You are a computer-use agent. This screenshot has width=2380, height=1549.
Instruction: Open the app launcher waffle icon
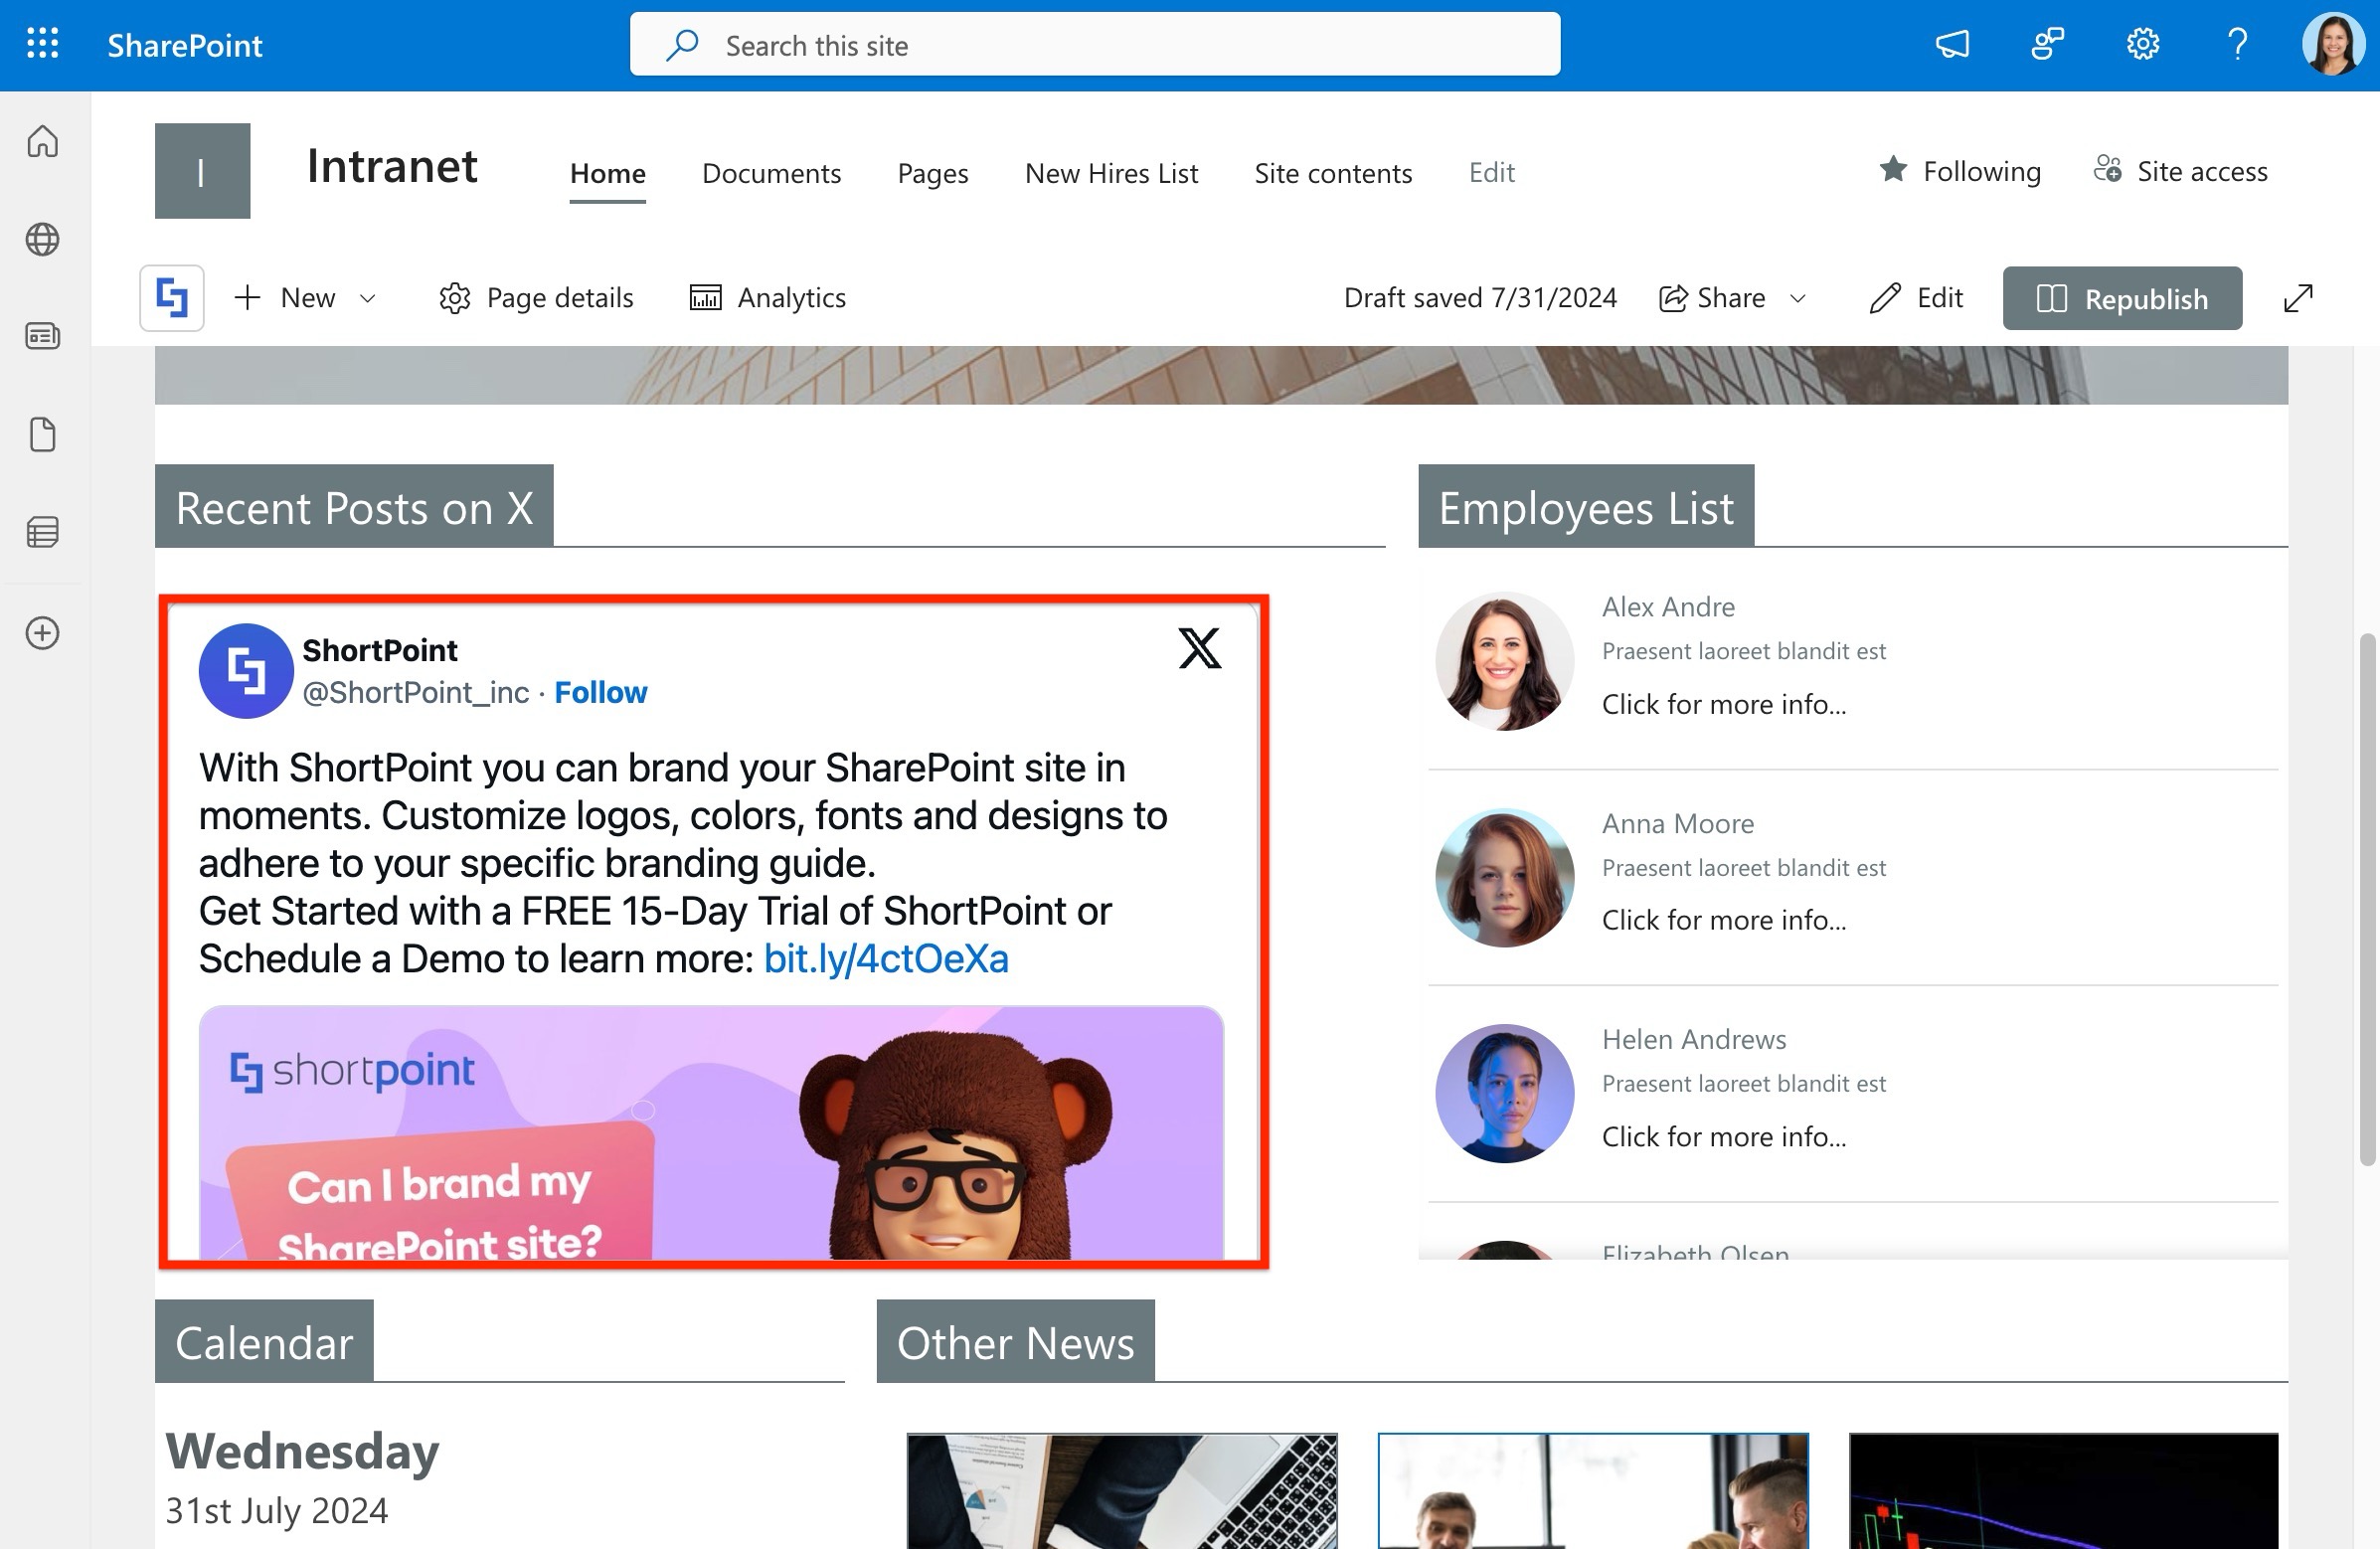[42, 44]
